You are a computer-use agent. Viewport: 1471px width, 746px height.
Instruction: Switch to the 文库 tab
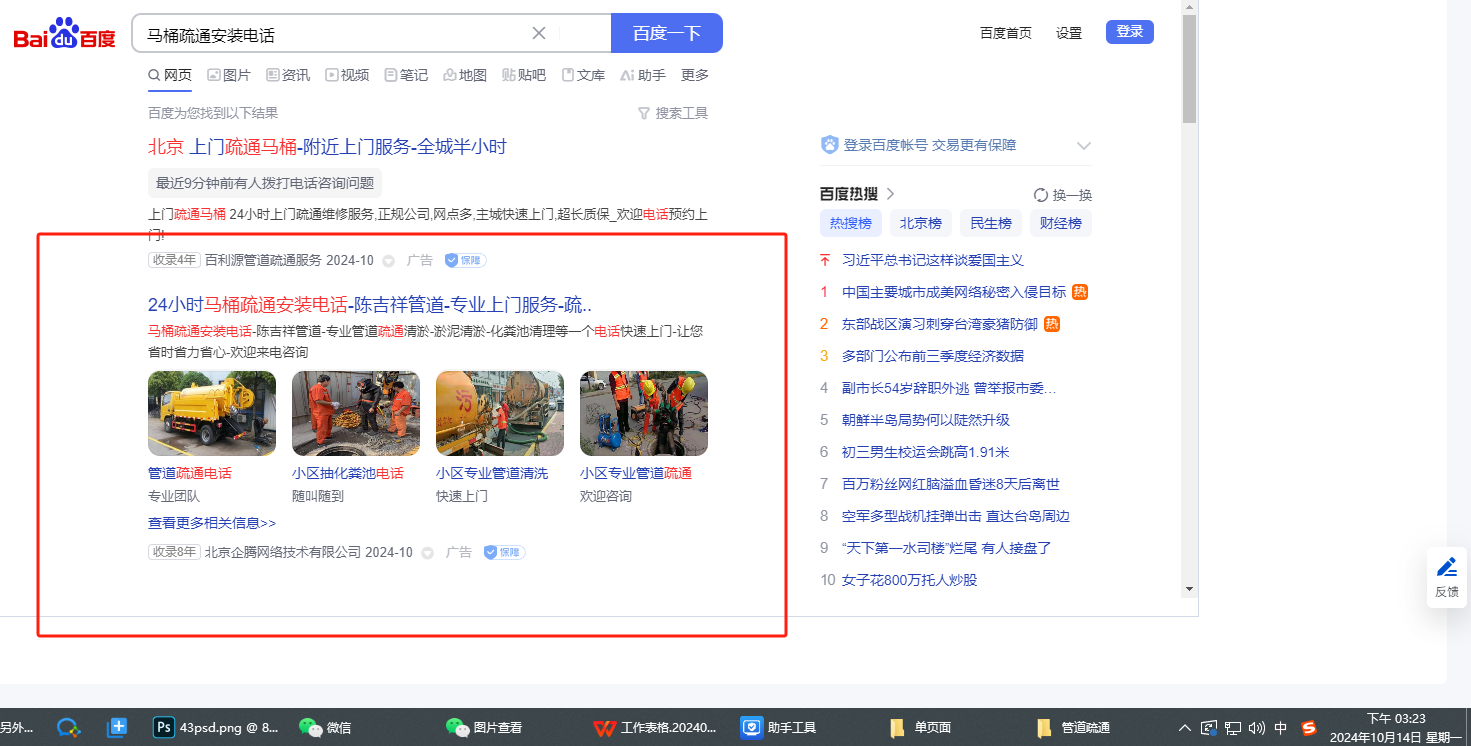pos(583,75)
